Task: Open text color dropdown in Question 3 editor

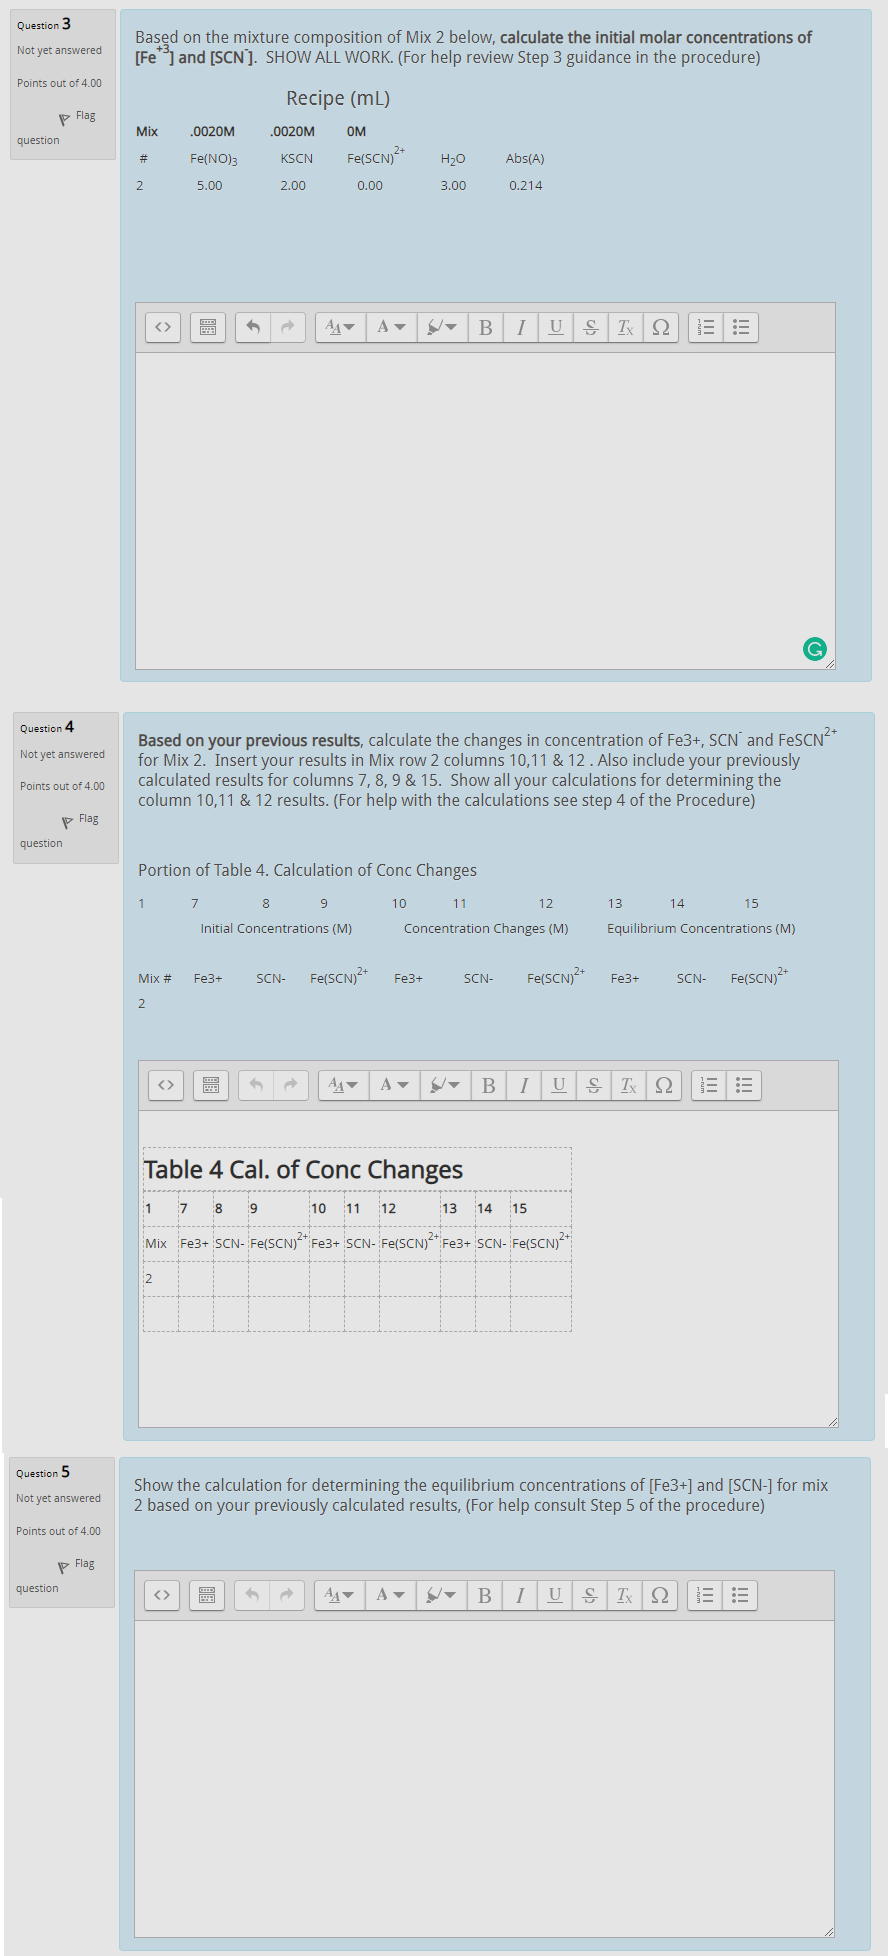Action: 392,327
